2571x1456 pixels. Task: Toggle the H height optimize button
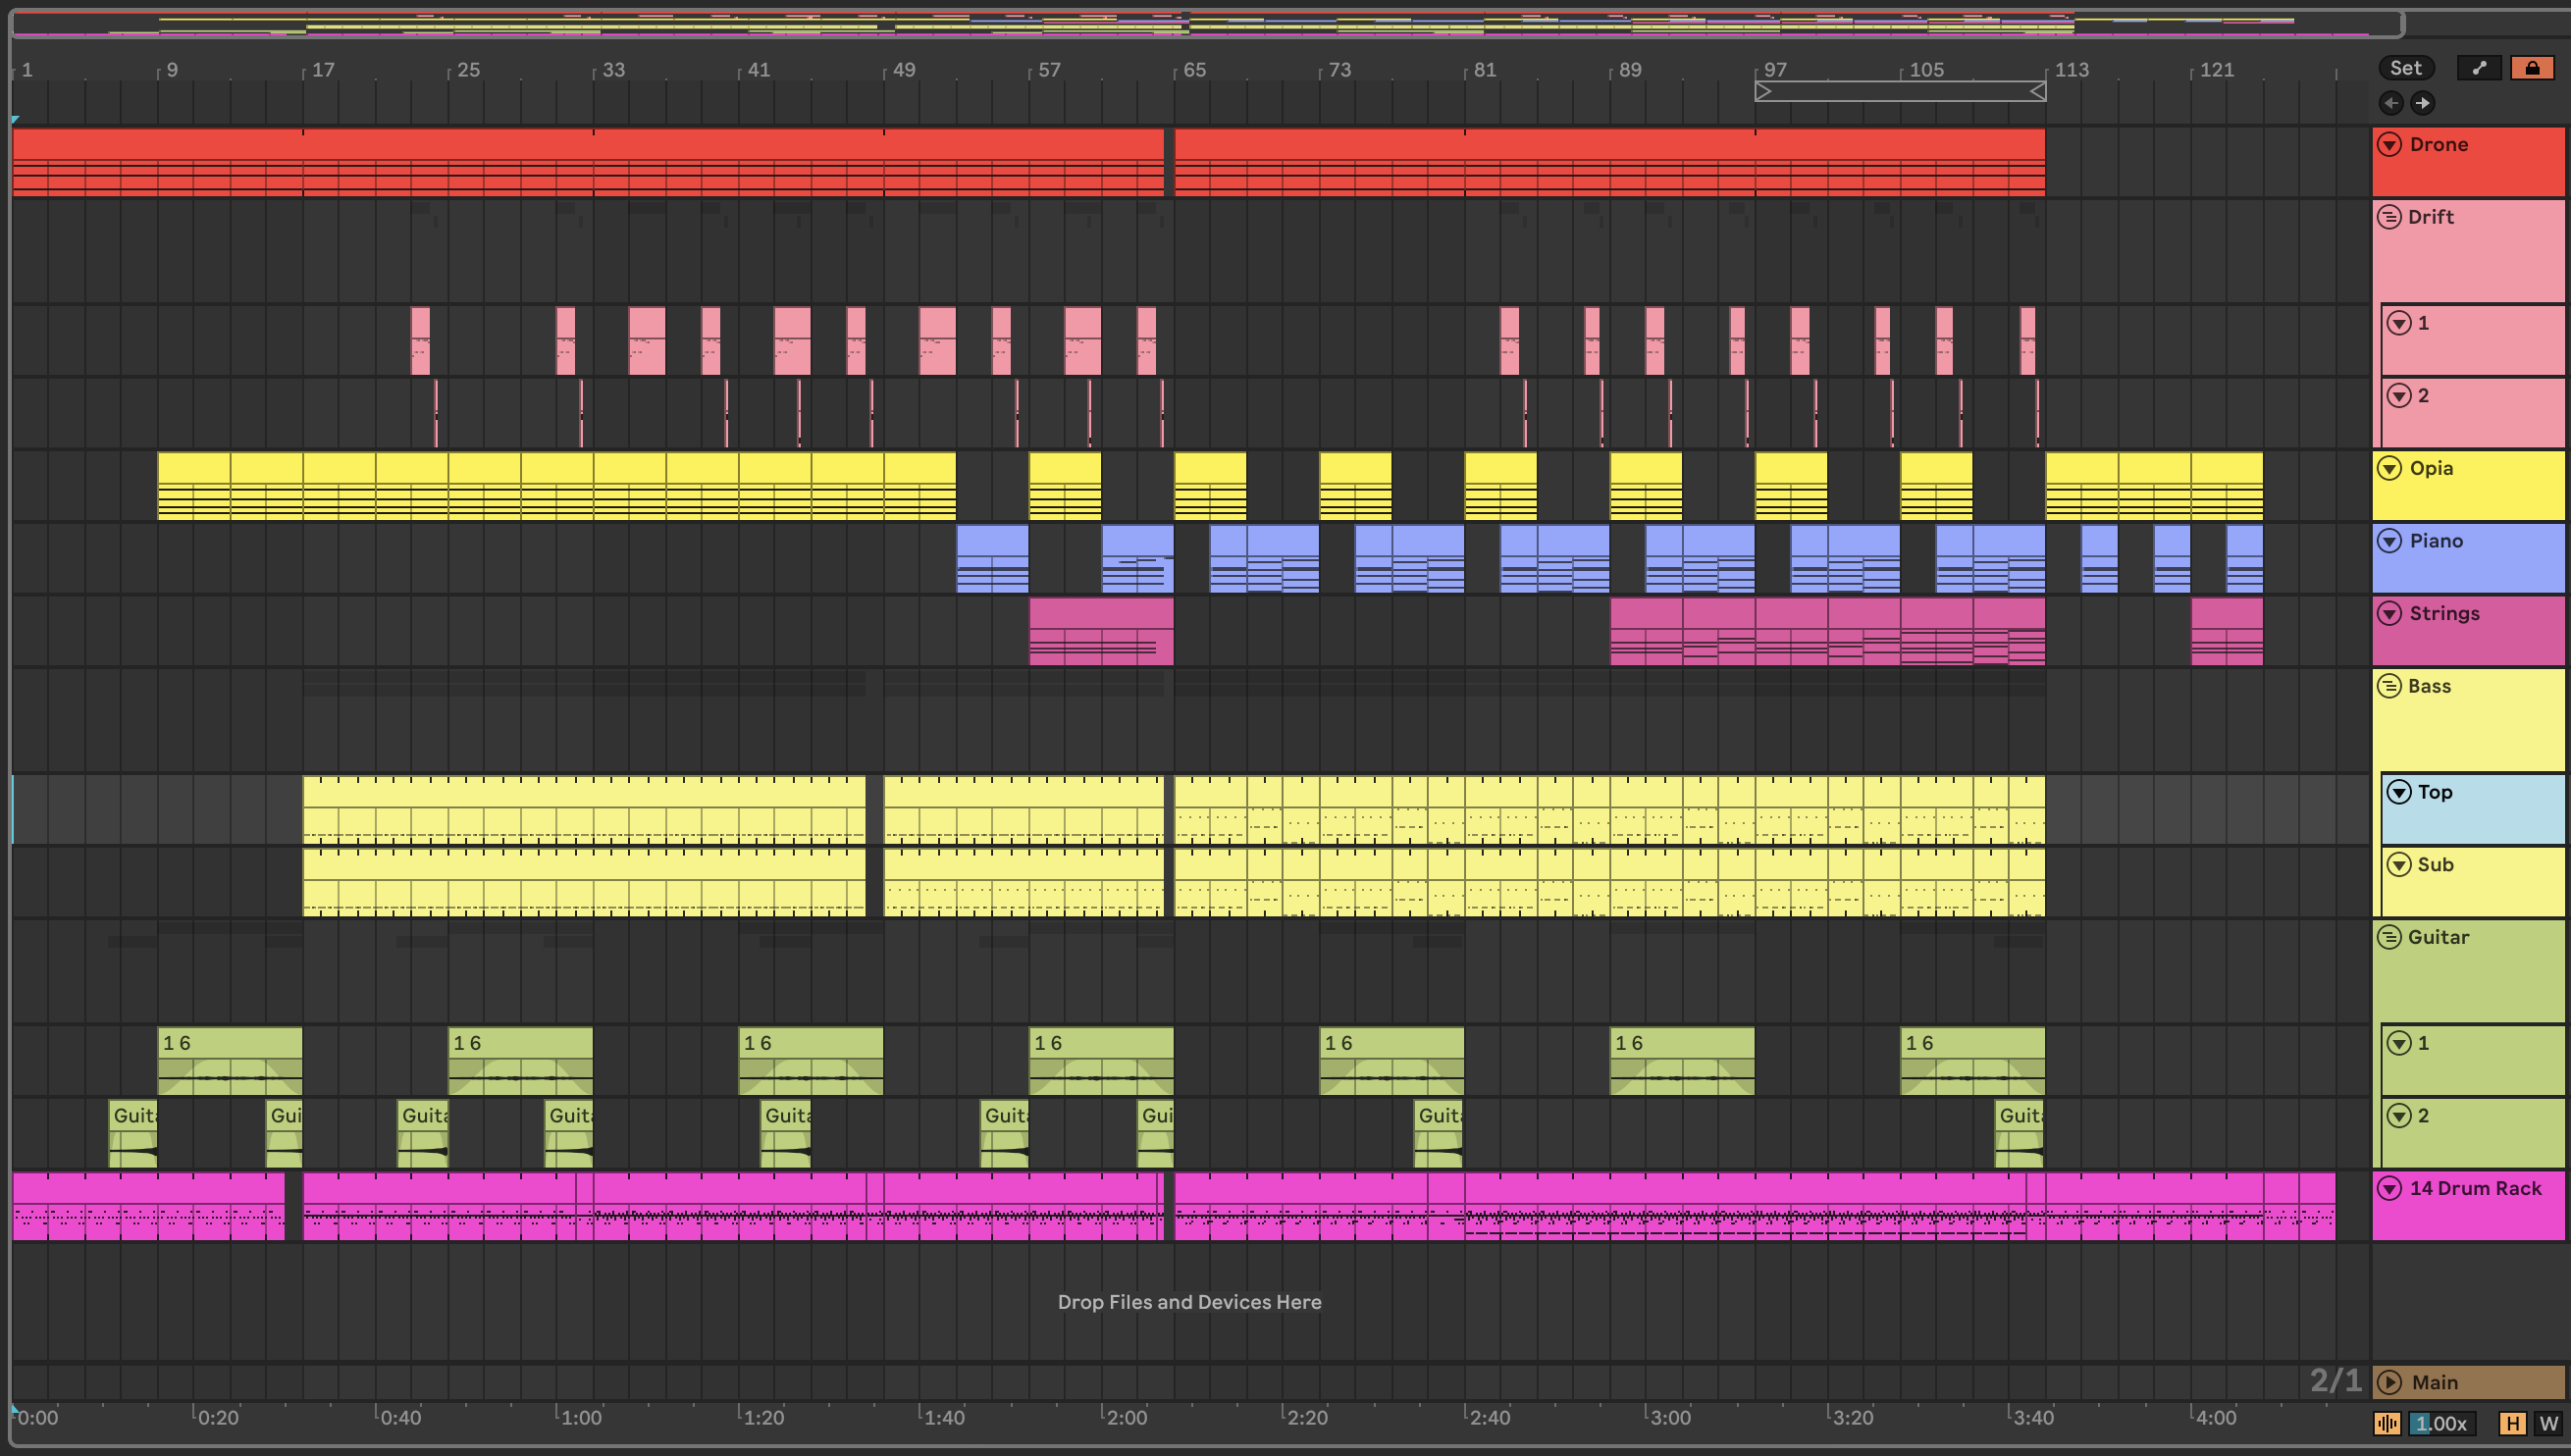tap(2511, 1423)
